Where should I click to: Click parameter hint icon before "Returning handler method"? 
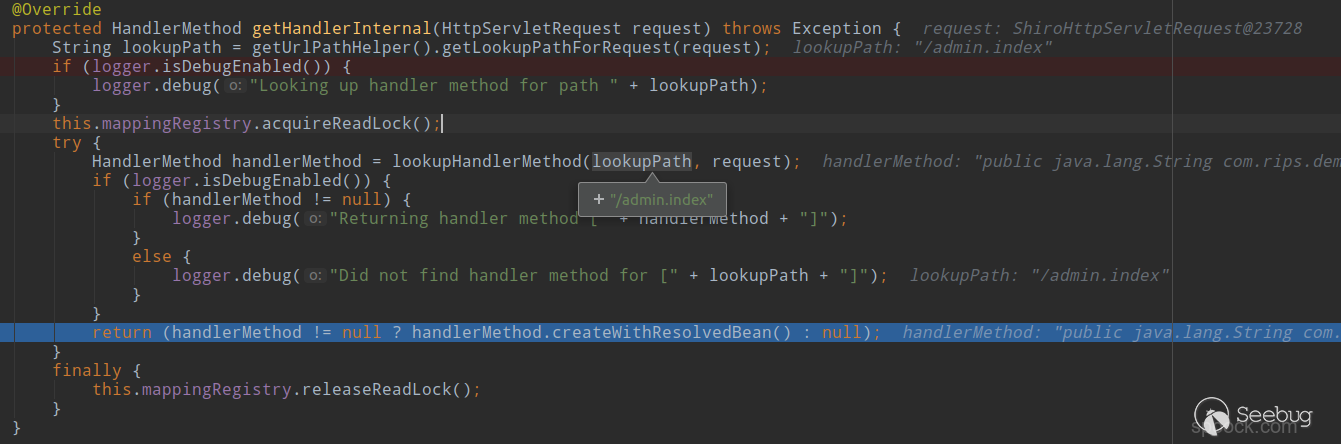point(315,219)
